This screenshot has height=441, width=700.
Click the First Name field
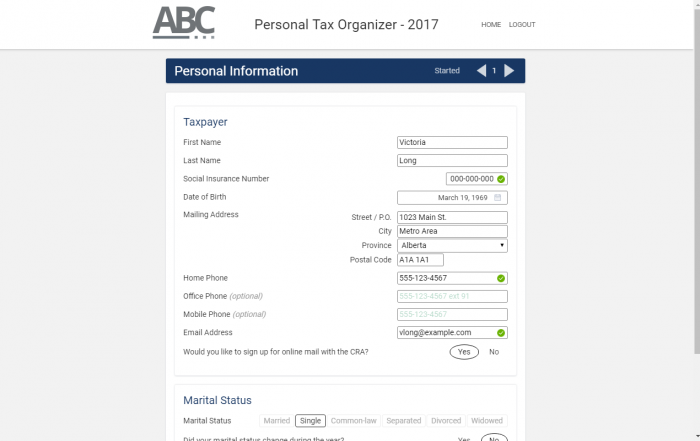[x=452, y=142]
